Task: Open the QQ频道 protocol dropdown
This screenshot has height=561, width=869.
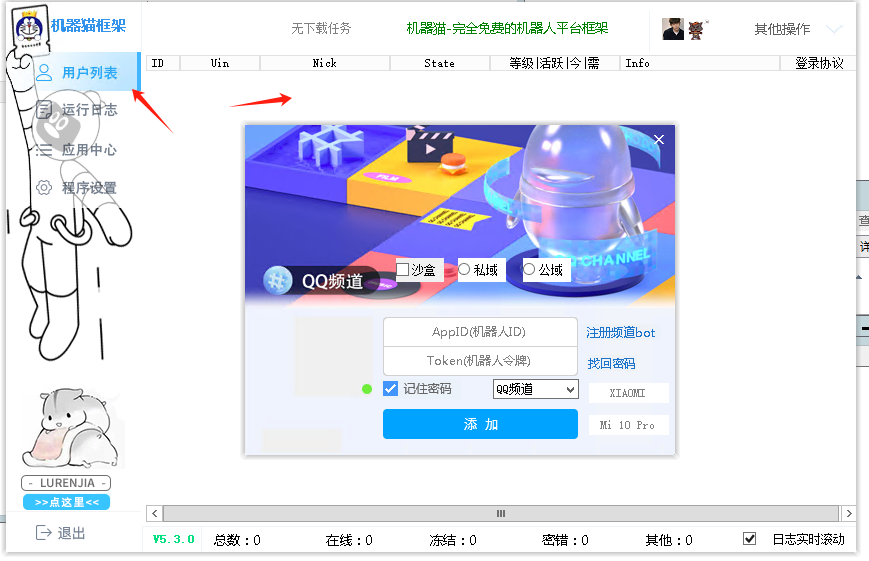Action: pos(535,389)
